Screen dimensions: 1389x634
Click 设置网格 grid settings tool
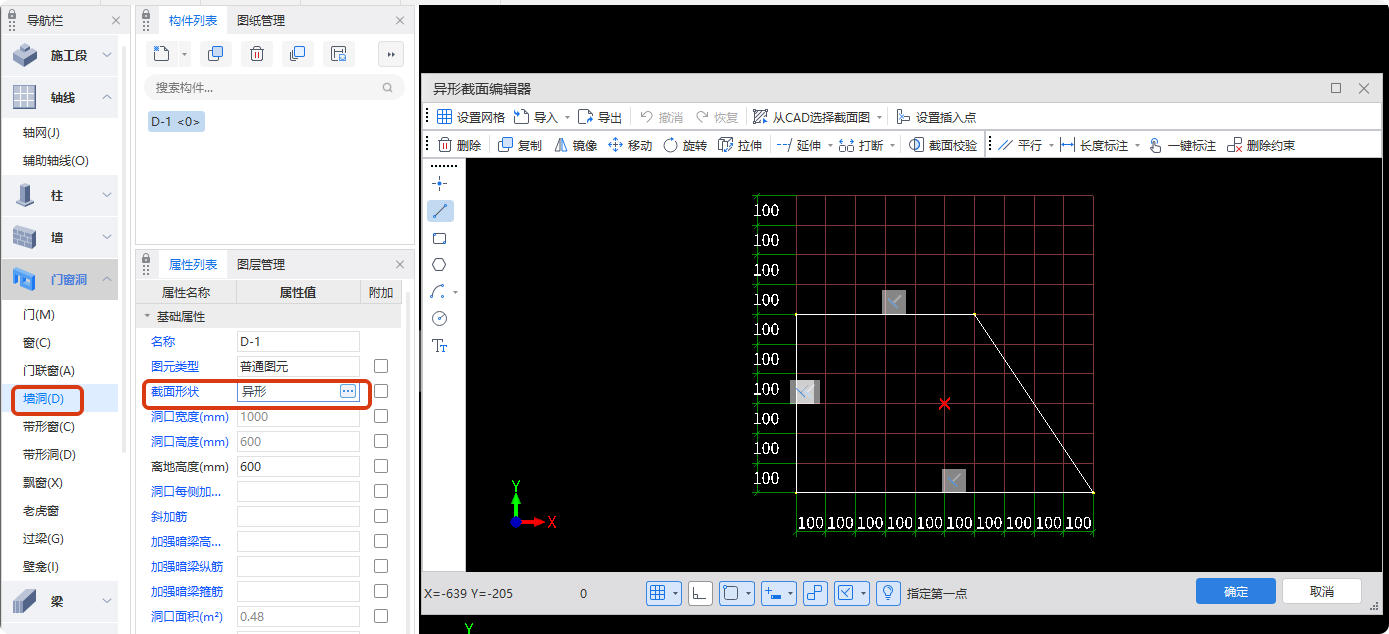(x=470, y=117)
